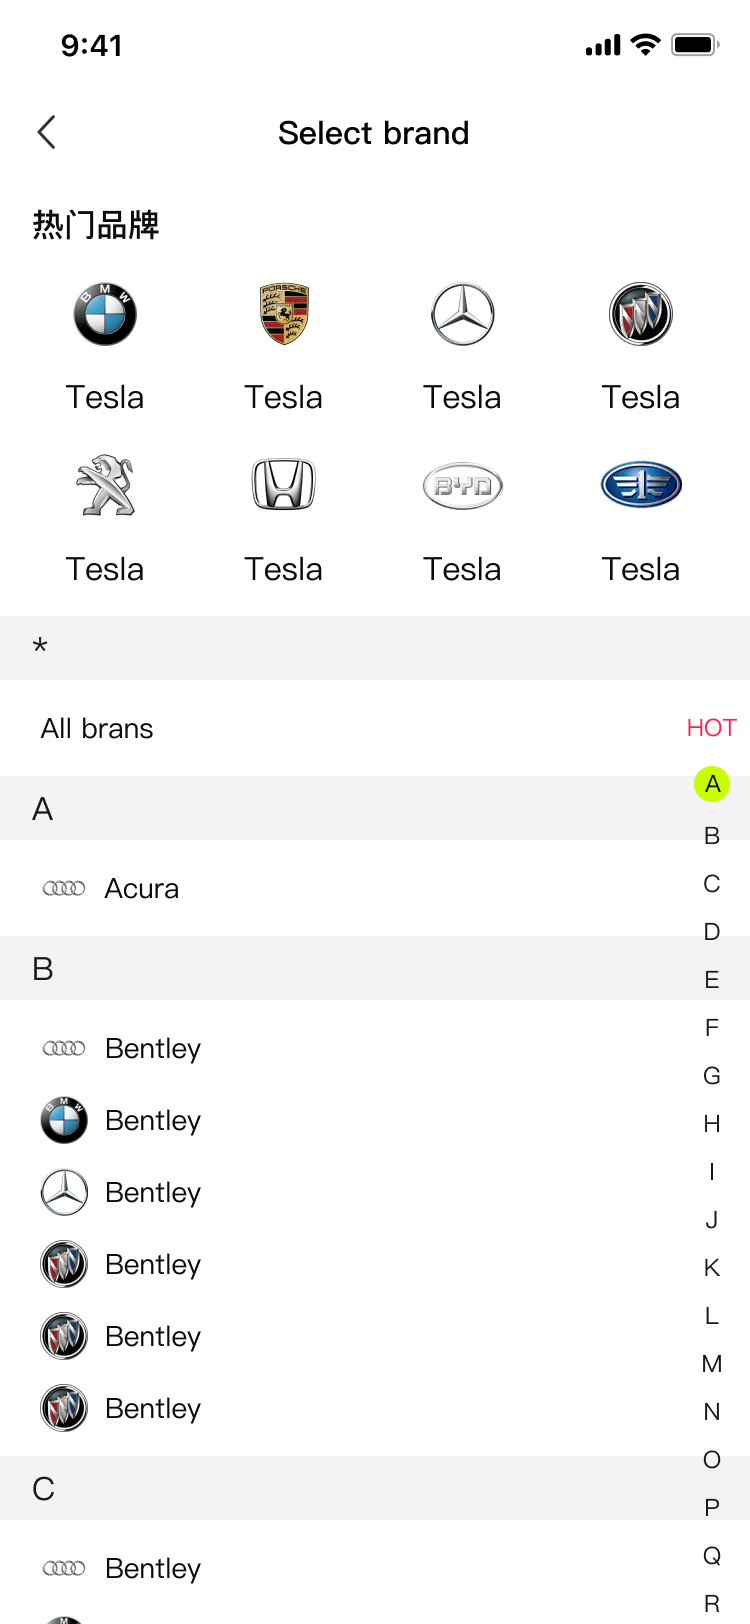Select Bentley row under section C
The image size is (750, 1624).
152,1568
